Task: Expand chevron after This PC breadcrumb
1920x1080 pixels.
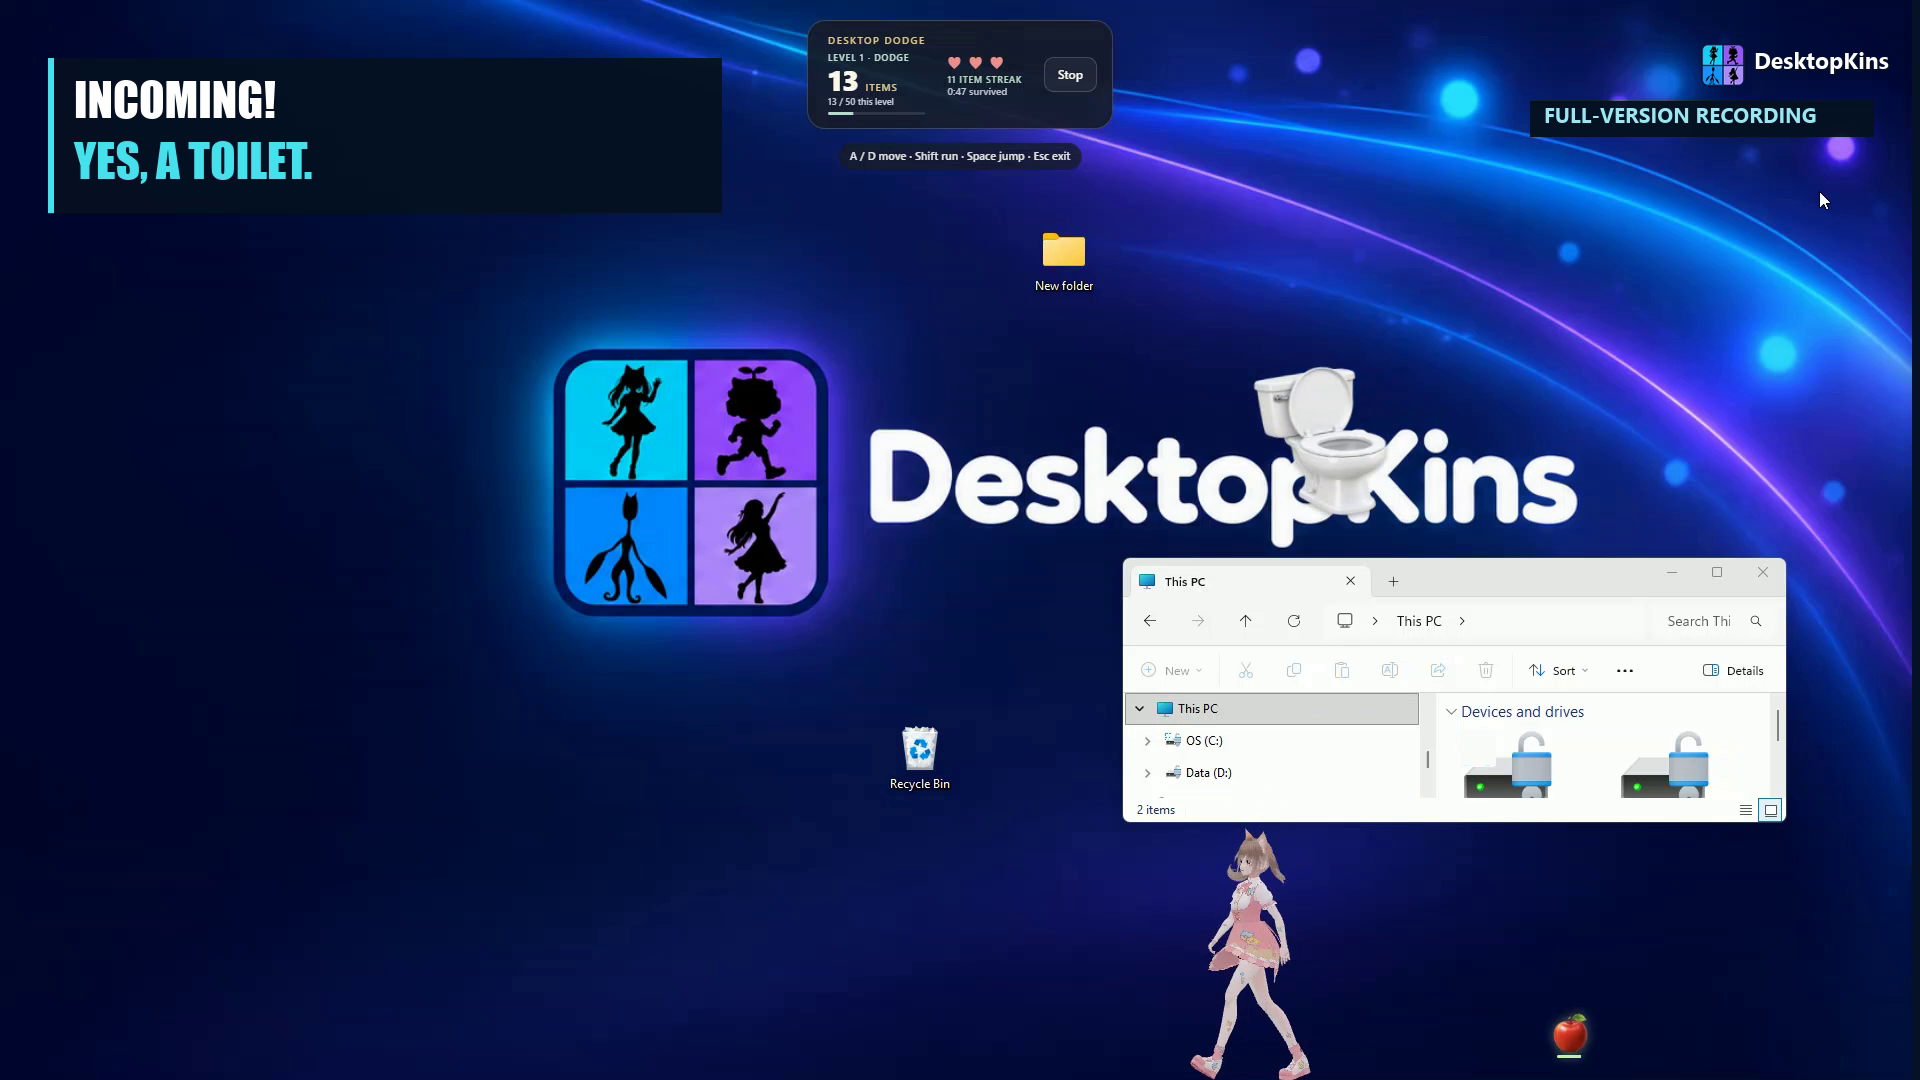Action: (x=1462, y=621)
